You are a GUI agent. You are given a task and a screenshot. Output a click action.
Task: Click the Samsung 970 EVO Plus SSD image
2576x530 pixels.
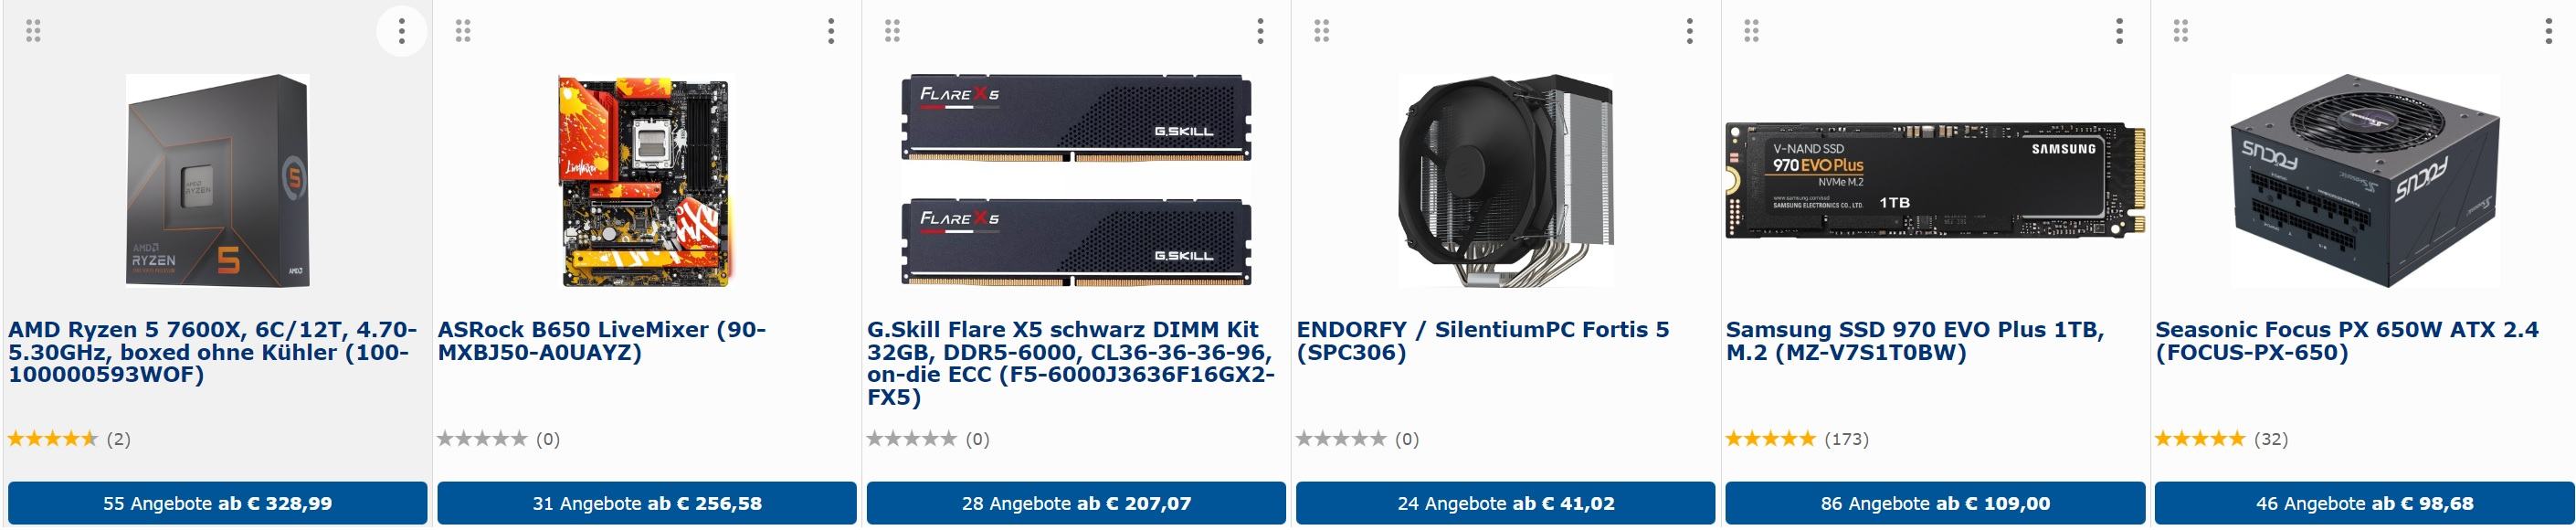[x=1935, y=181]
